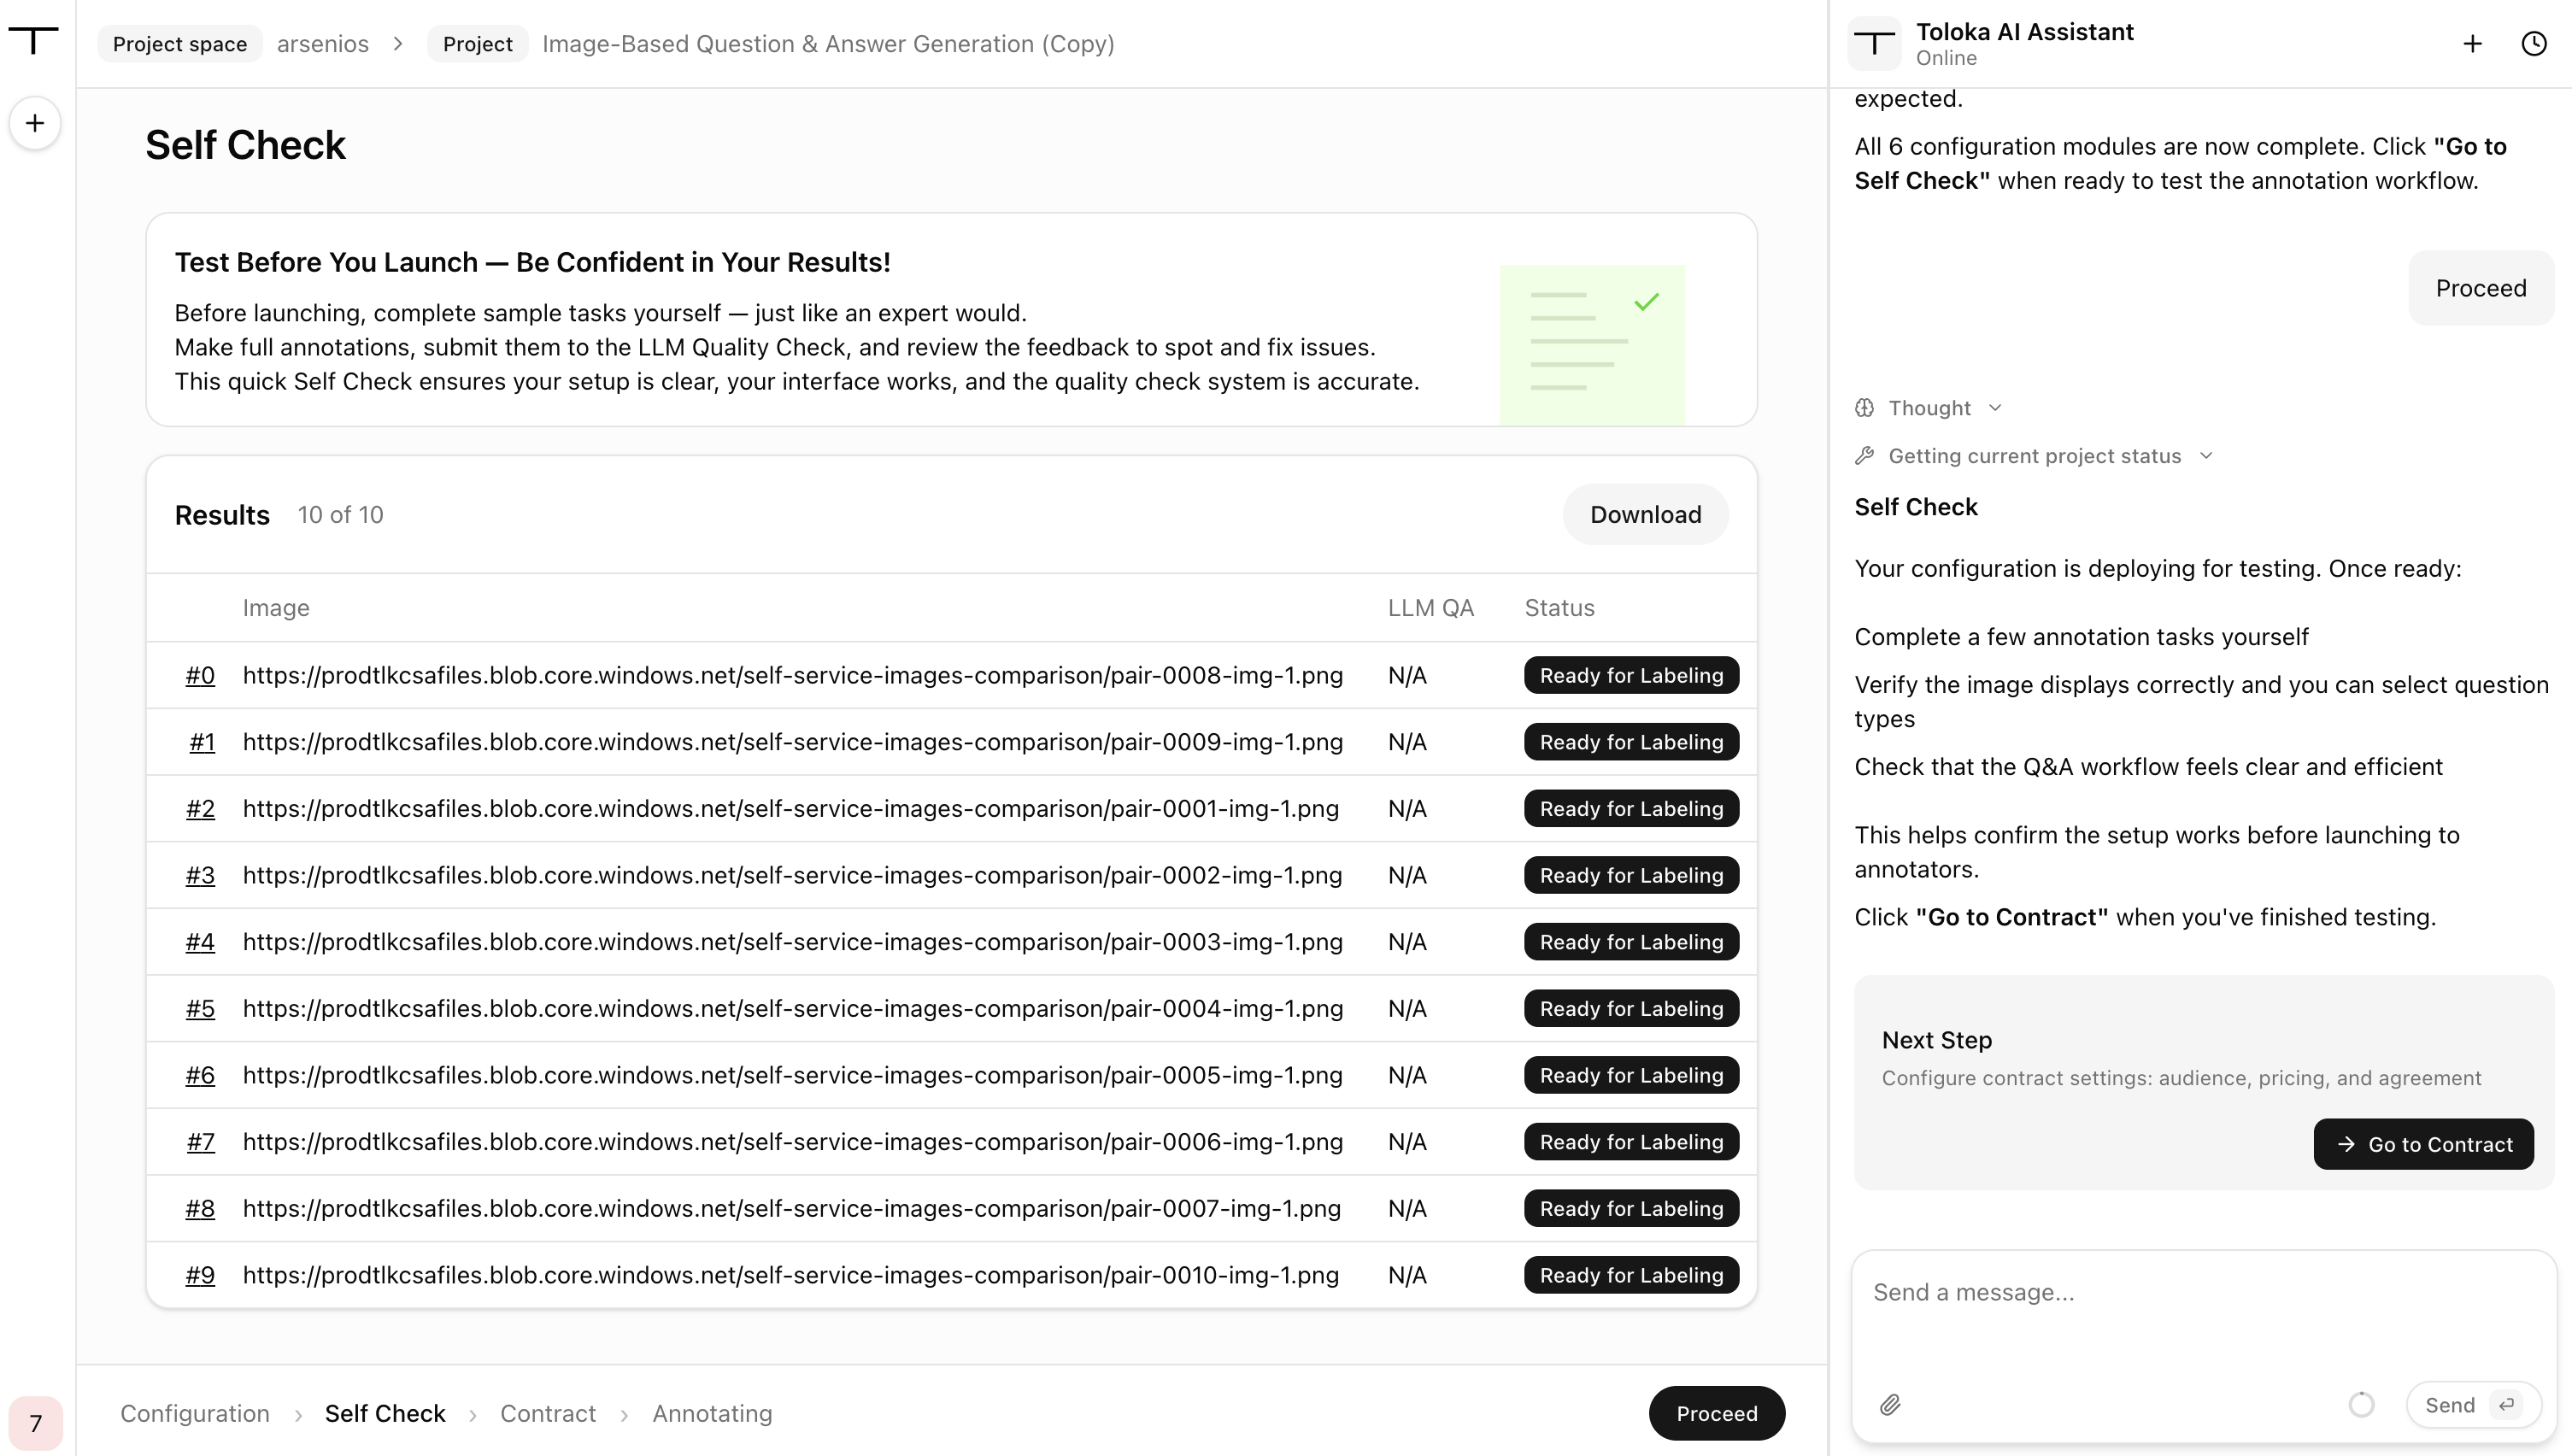Click Ready for Labeling badge for pair-0001
This screenshot has width=2572, height=1456.
[1631, 809]
